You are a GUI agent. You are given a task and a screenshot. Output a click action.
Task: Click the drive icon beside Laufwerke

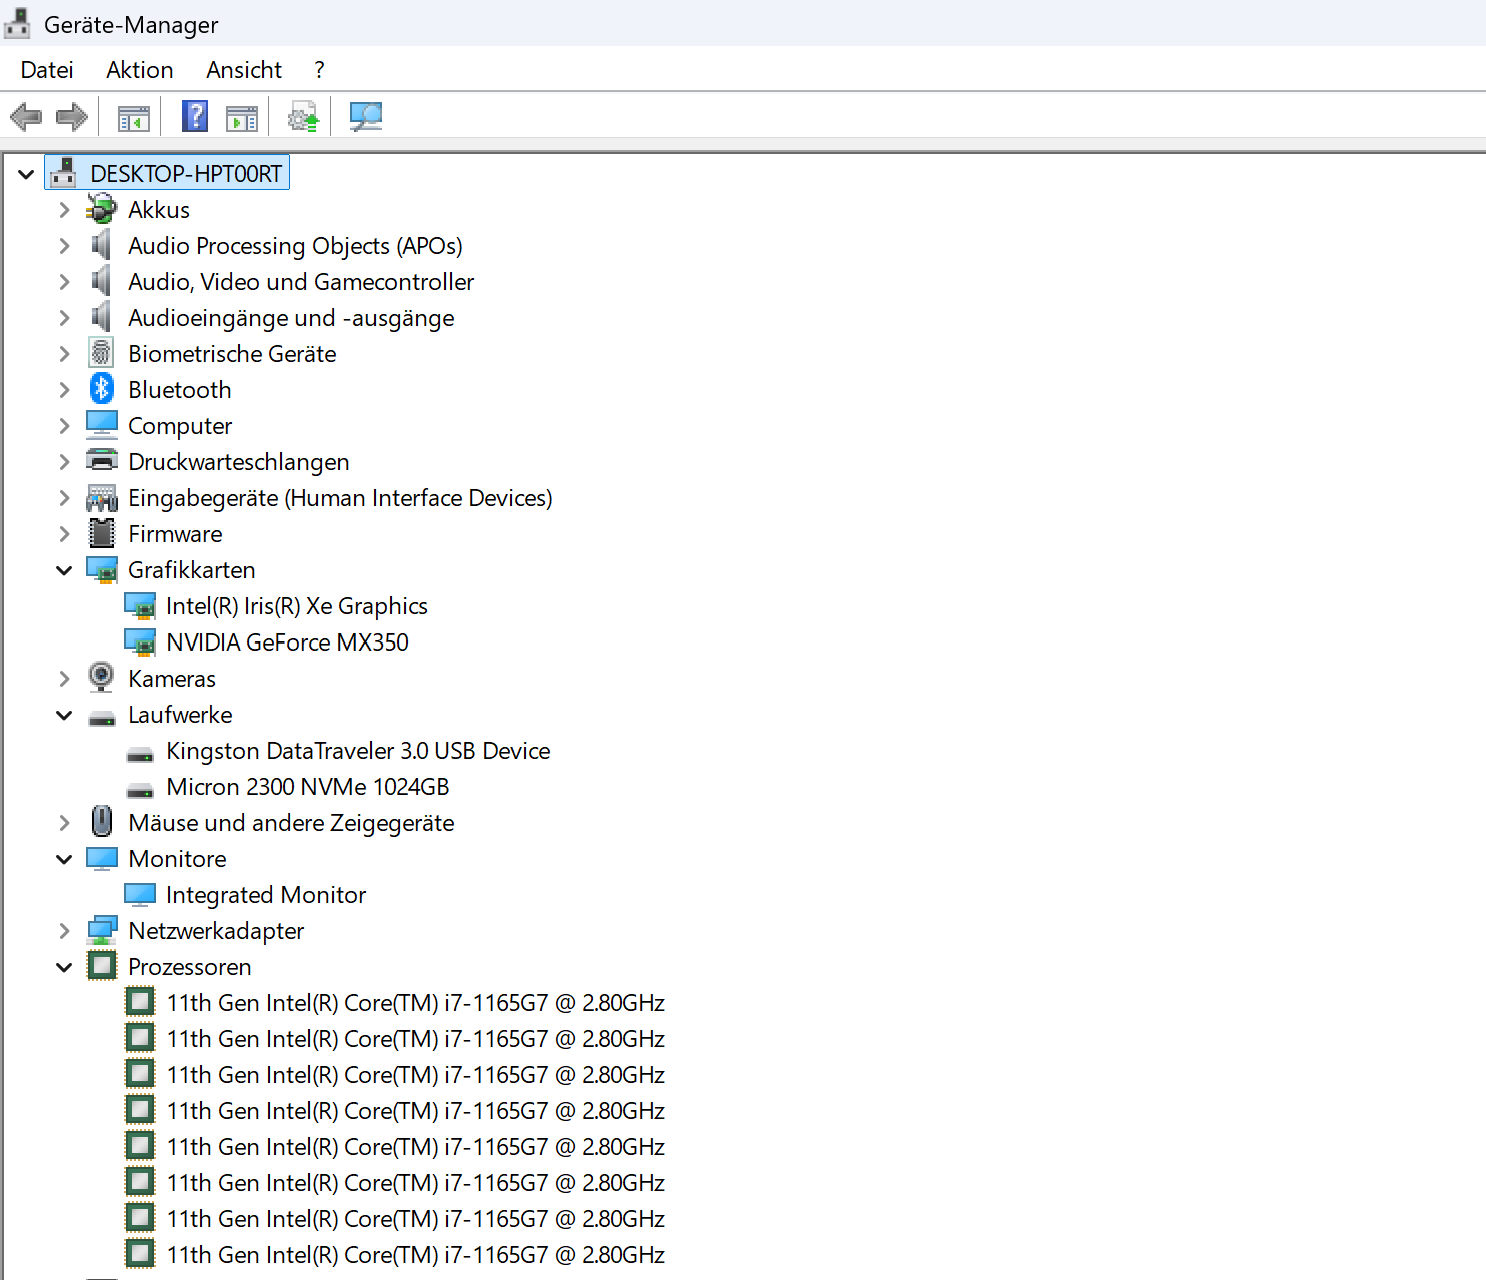tap(102, 717)
